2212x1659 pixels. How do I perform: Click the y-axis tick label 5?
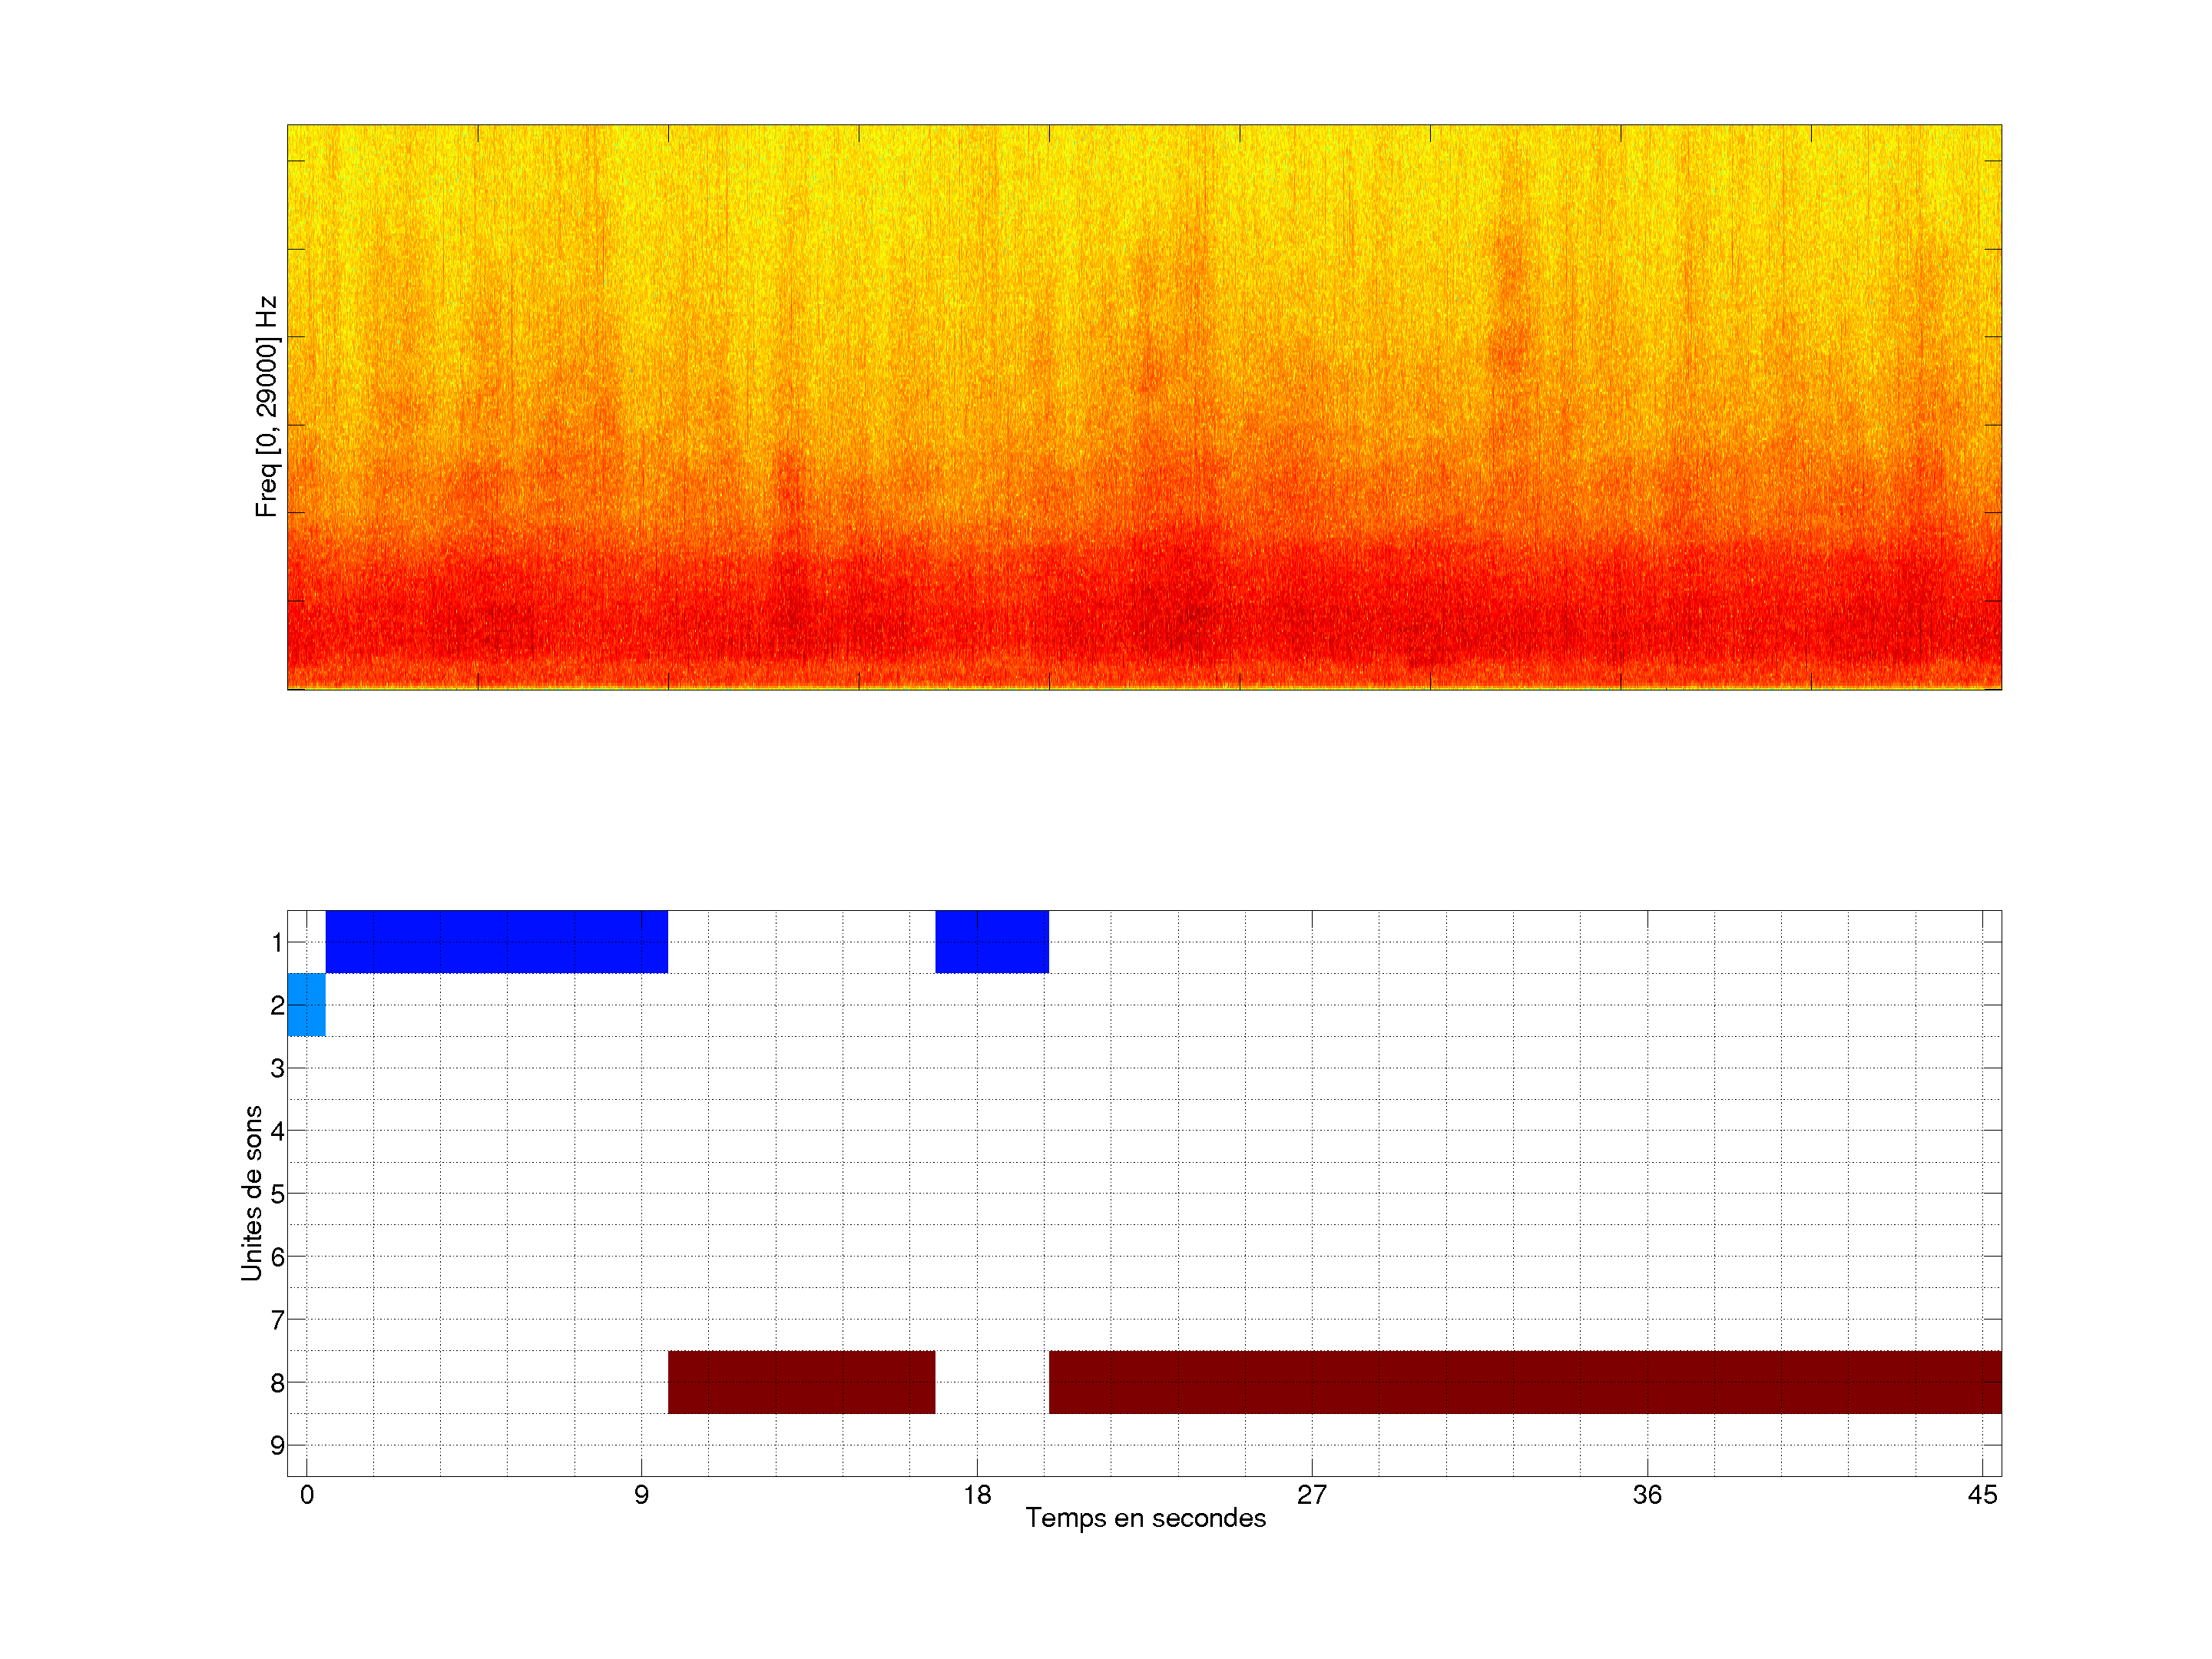pos(277,1194)
